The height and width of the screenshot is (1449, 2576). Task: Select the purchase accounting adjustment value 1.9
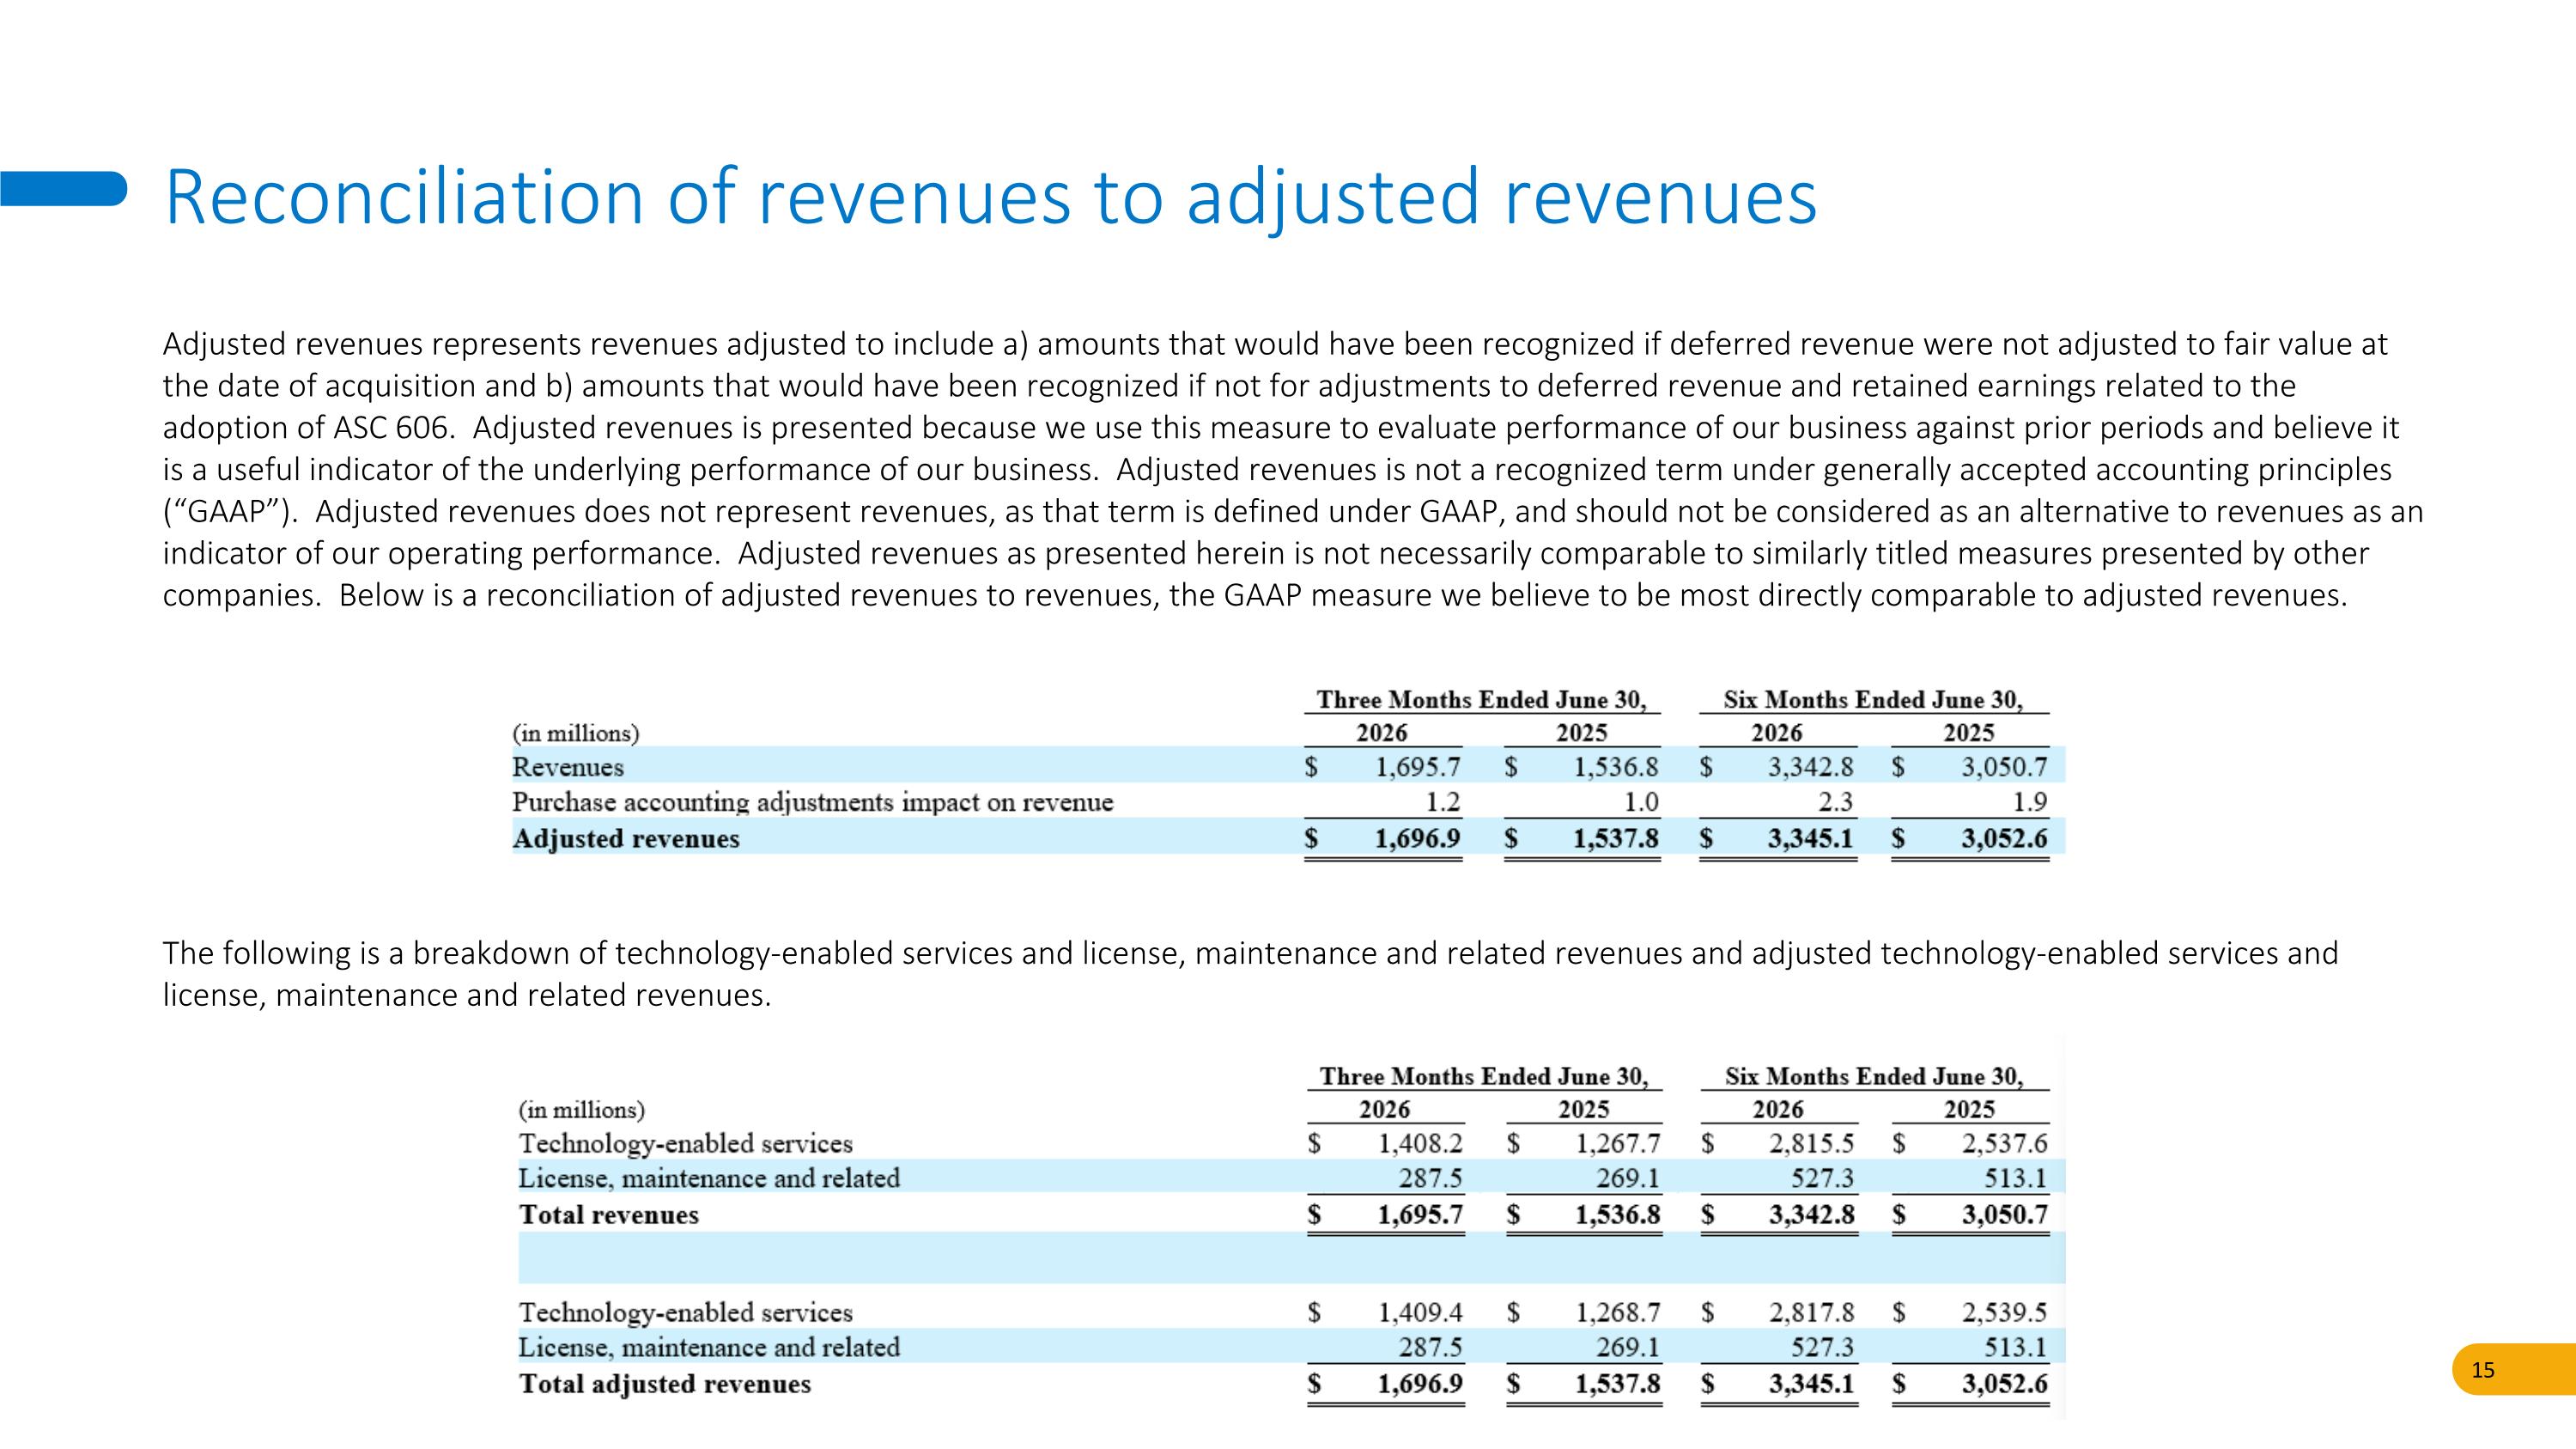2029,802
